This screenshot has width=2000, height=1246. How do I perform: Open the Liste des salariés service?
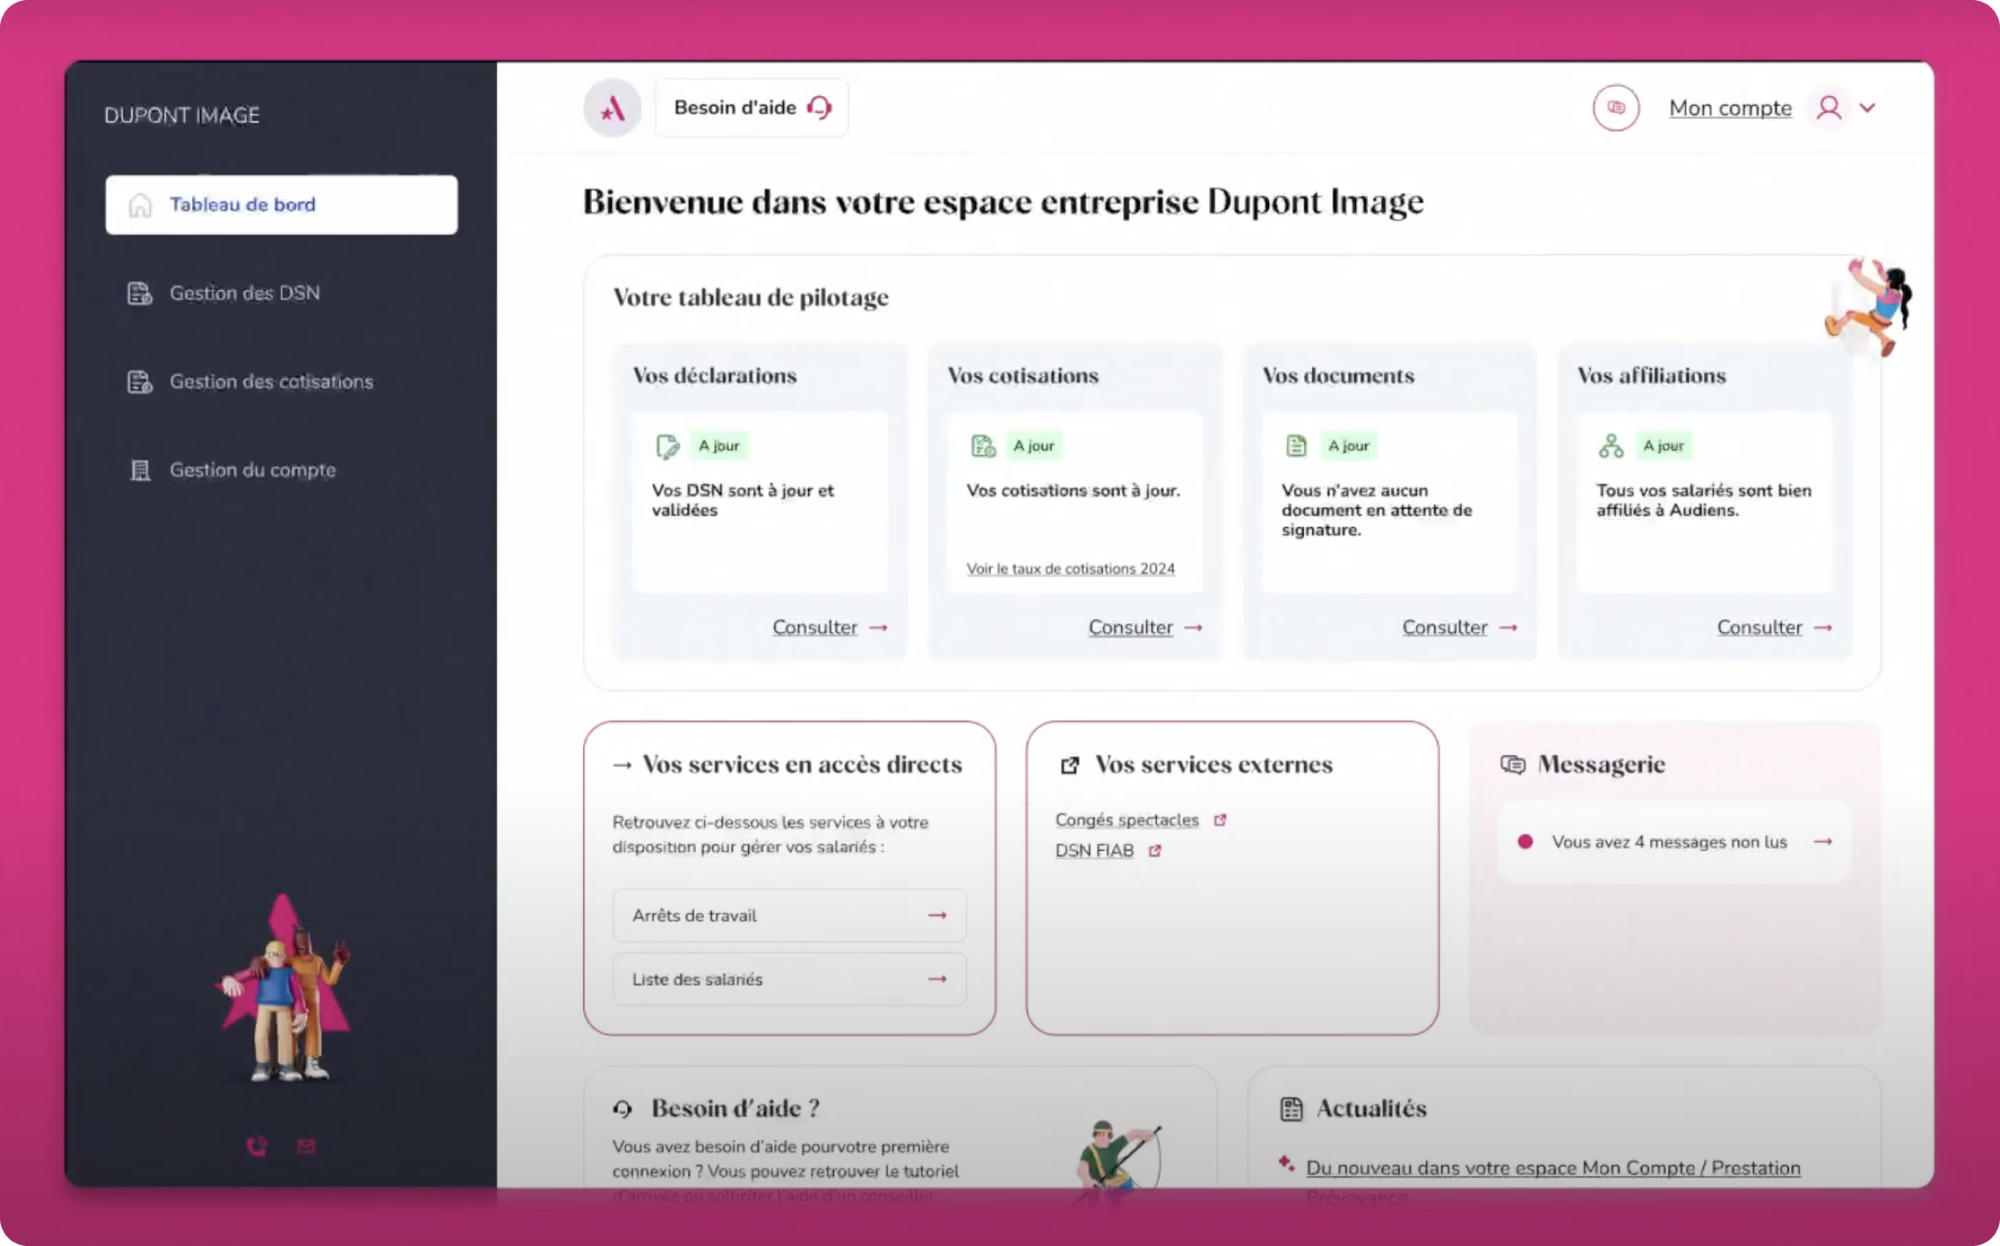pos(788,979)
